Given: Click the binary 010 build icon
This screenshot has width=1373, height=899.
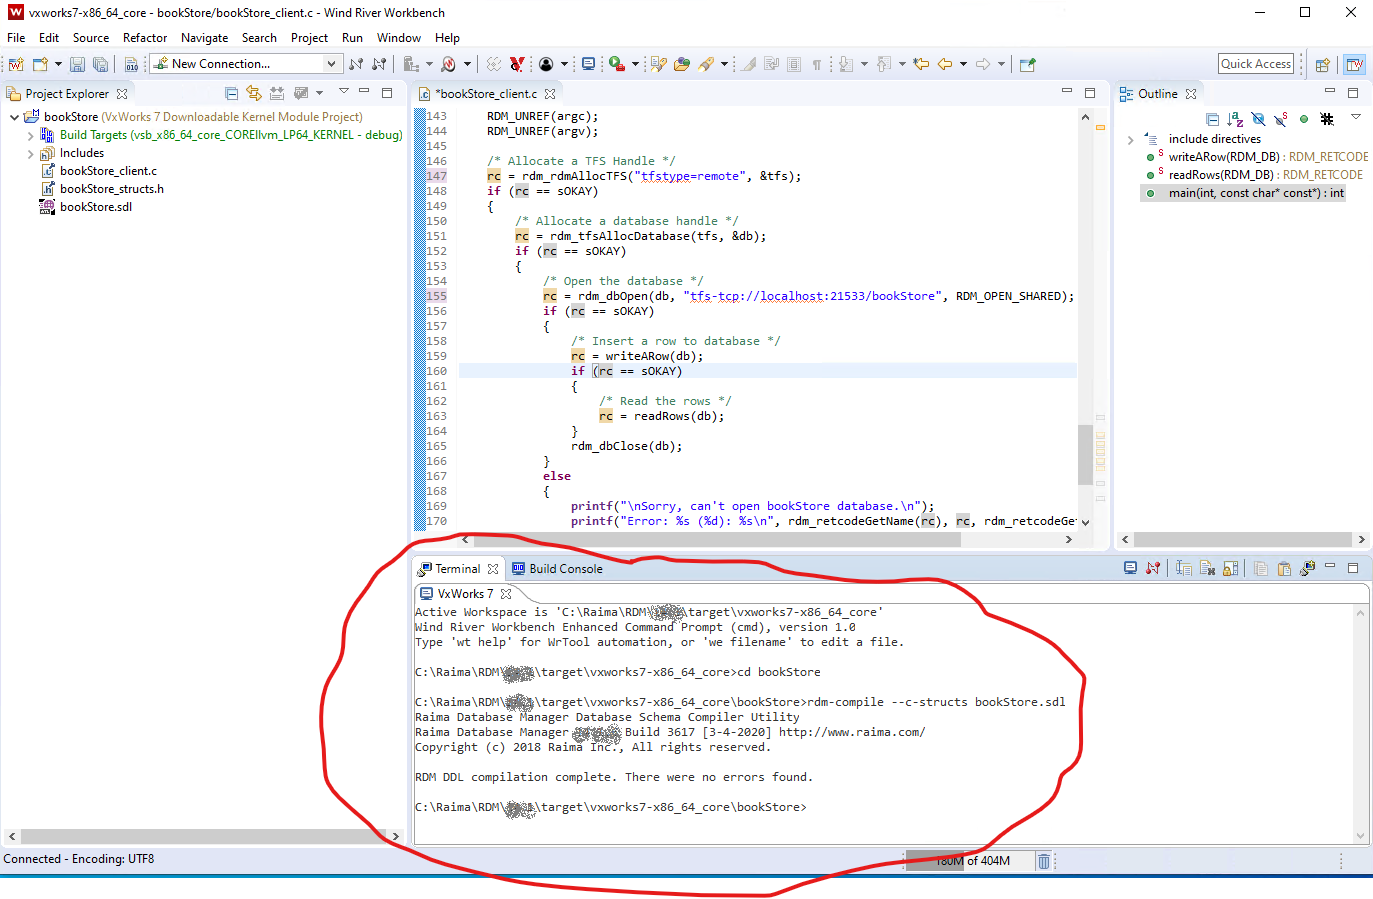Looking at the screenshot, I should 131,64.
